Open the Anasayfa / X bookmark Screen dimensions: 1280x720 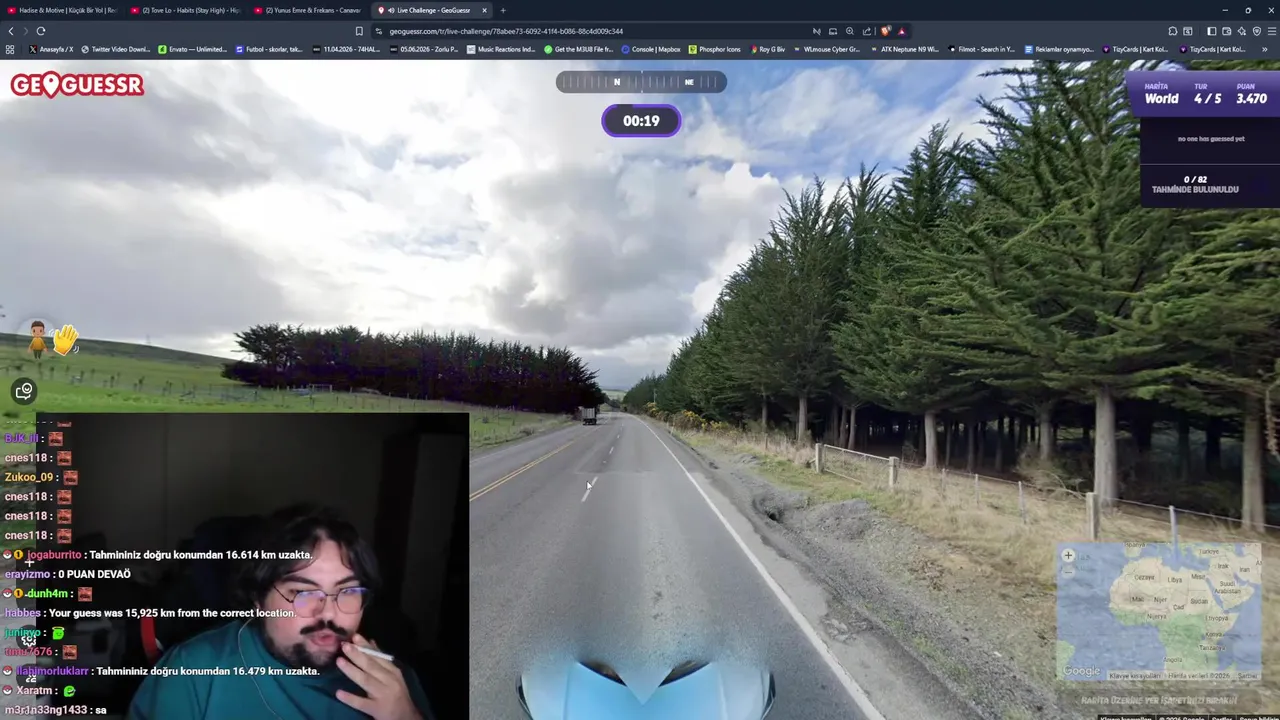tap(51, 49)
